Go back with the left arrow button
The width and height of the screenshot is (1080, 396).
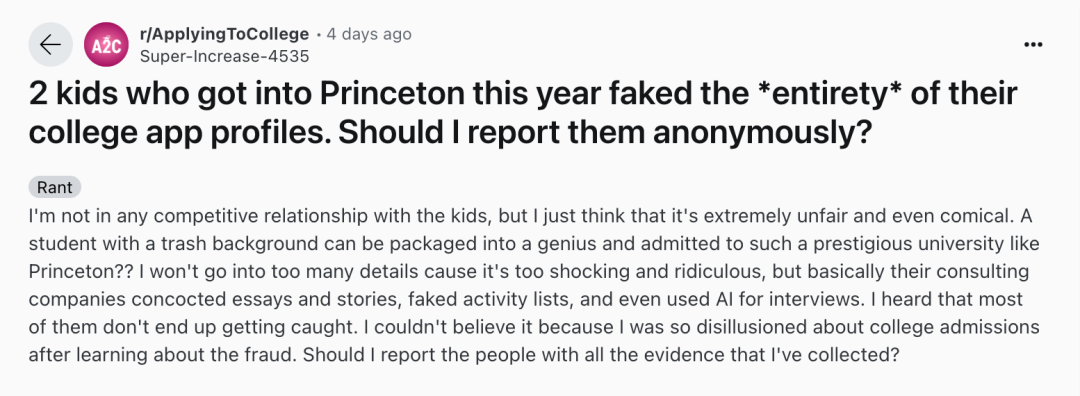(50, 45)
